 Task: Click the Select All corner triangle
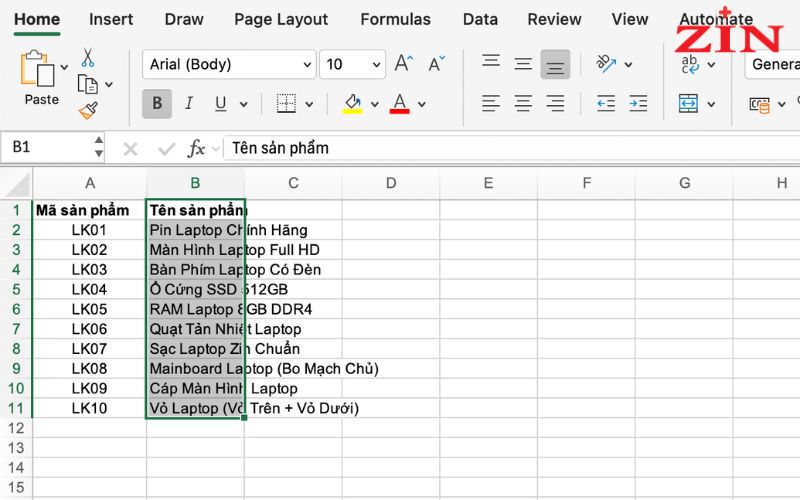tap(17, 184)
